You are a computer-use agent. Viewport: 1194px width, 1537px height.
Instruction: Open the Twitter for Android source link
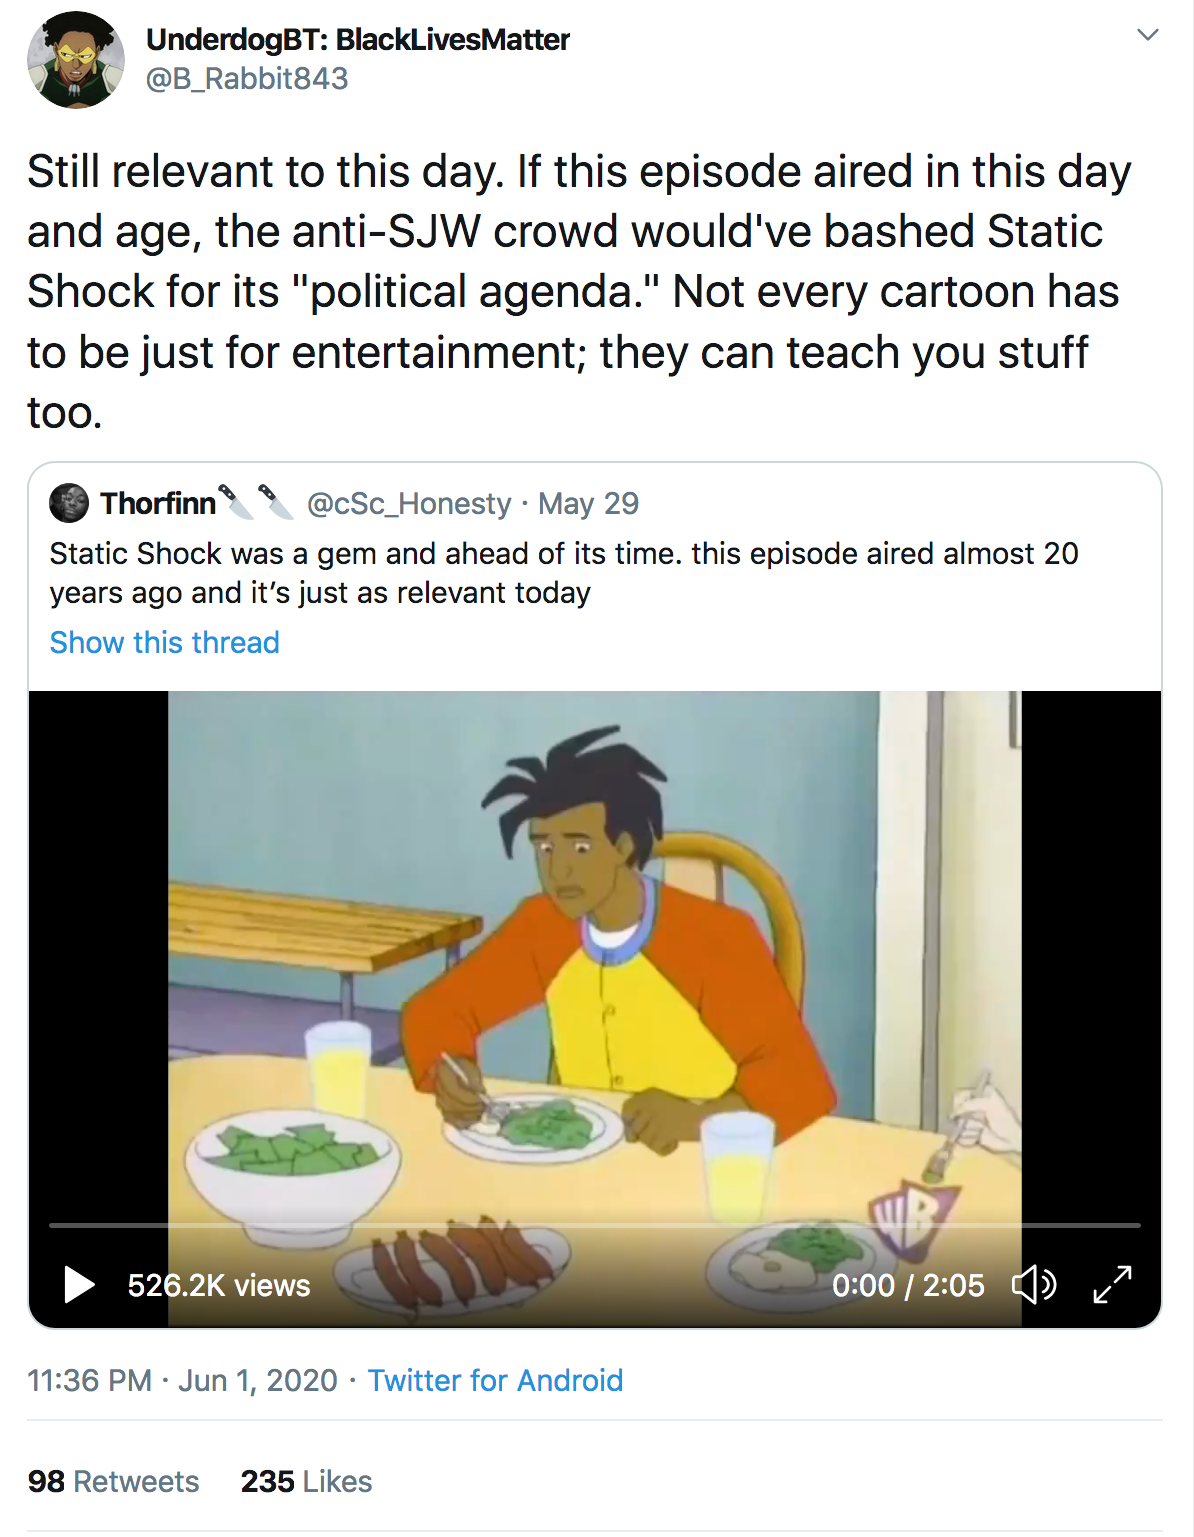495,1380
